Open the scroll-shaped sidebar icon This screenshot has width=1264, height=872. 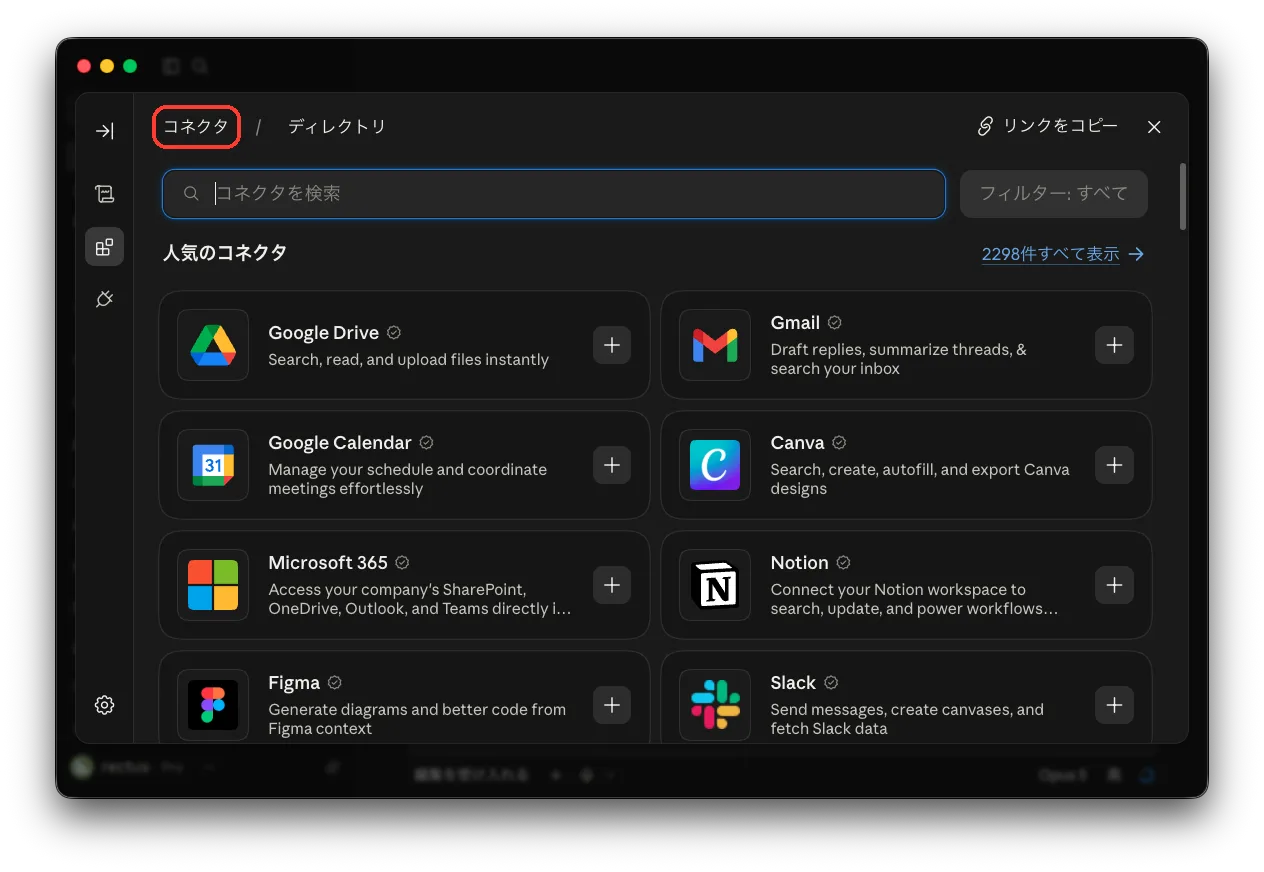pos(104,194)
